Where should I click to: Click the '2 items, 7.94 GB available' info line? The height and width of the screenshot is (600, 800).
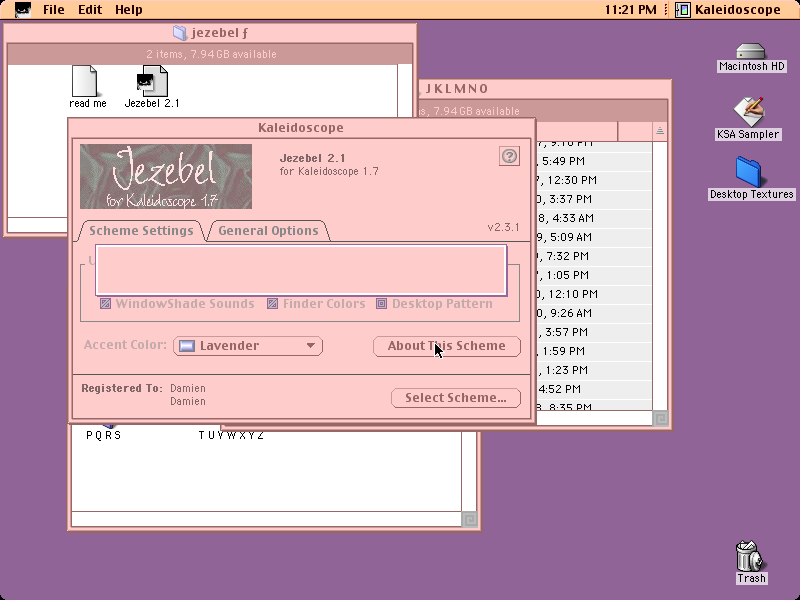coord(211,54)
